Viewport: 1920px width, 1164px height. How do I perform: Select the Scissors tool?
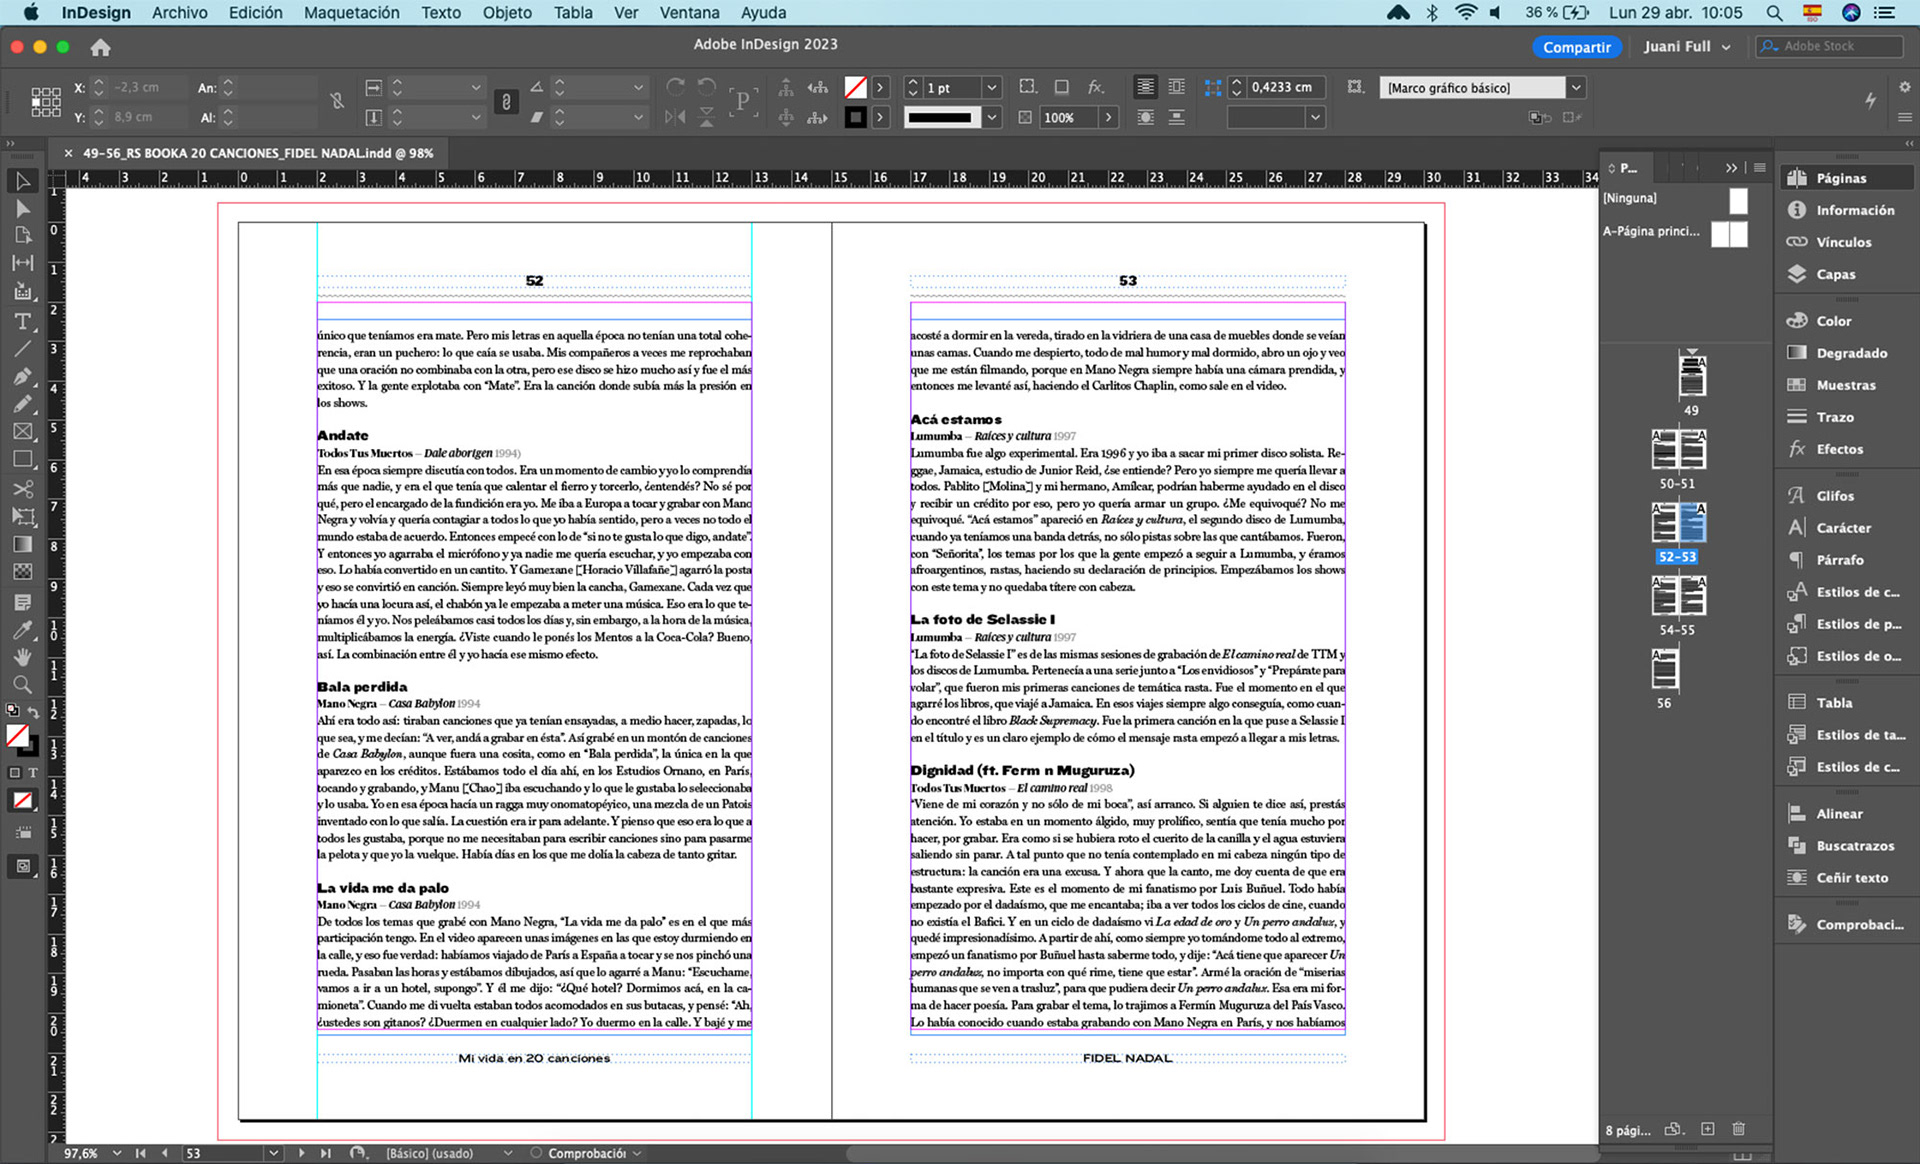pyautogui.click(x=22, y=488)
